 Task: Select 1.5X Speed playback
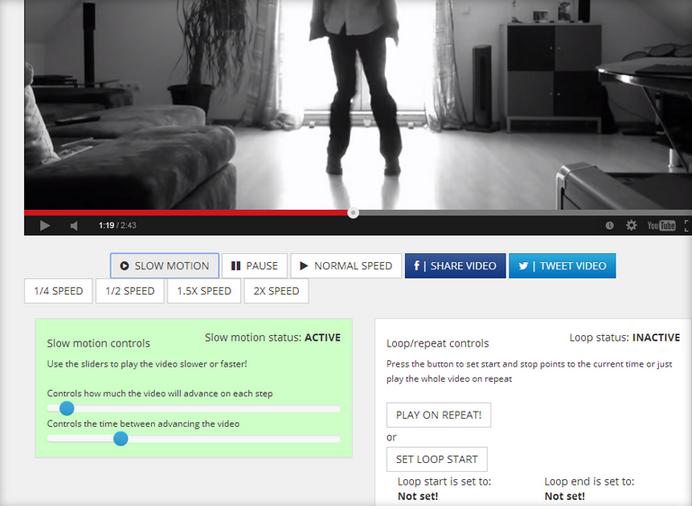[203, 291]
